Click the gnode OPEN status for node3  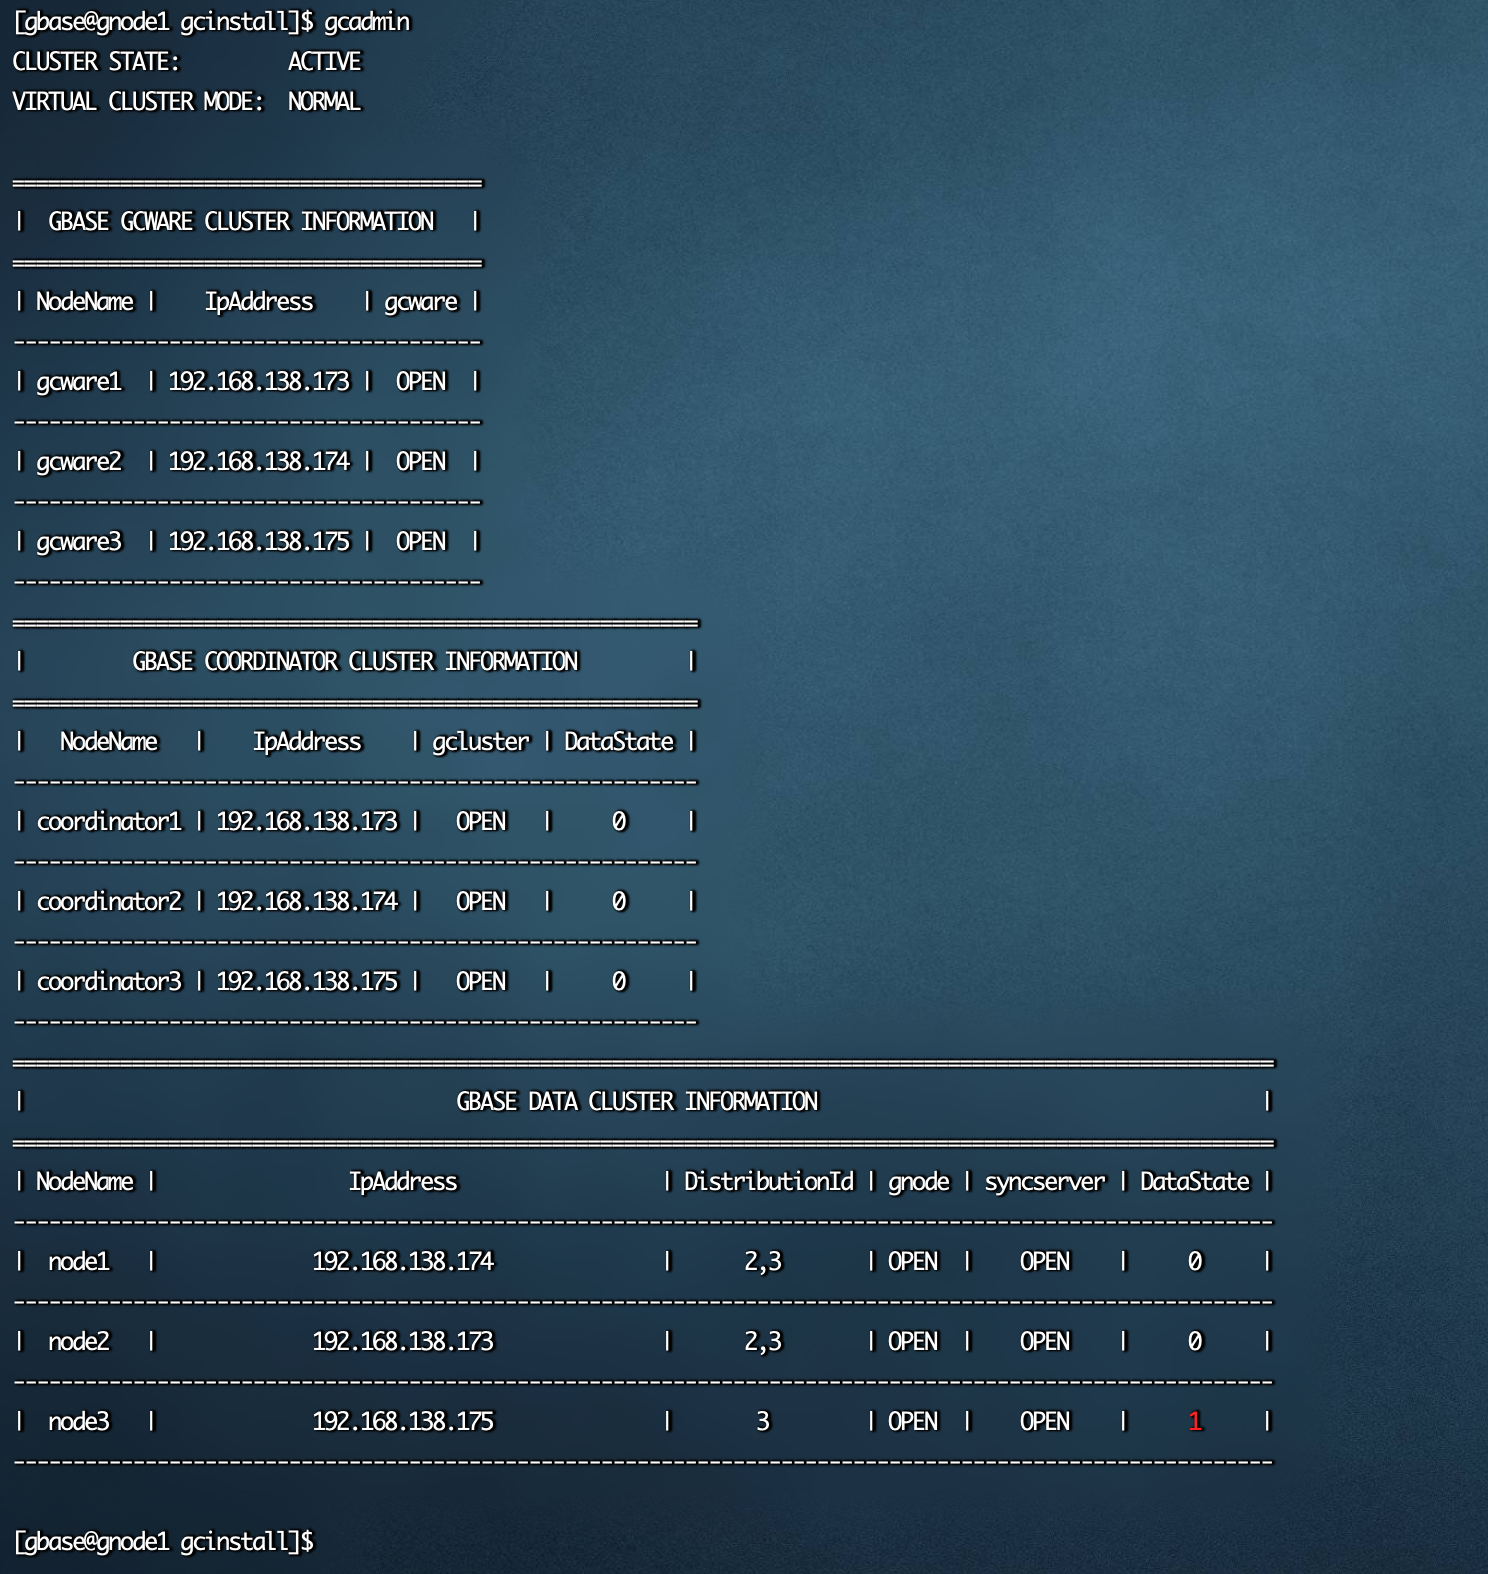(913, 1422)
